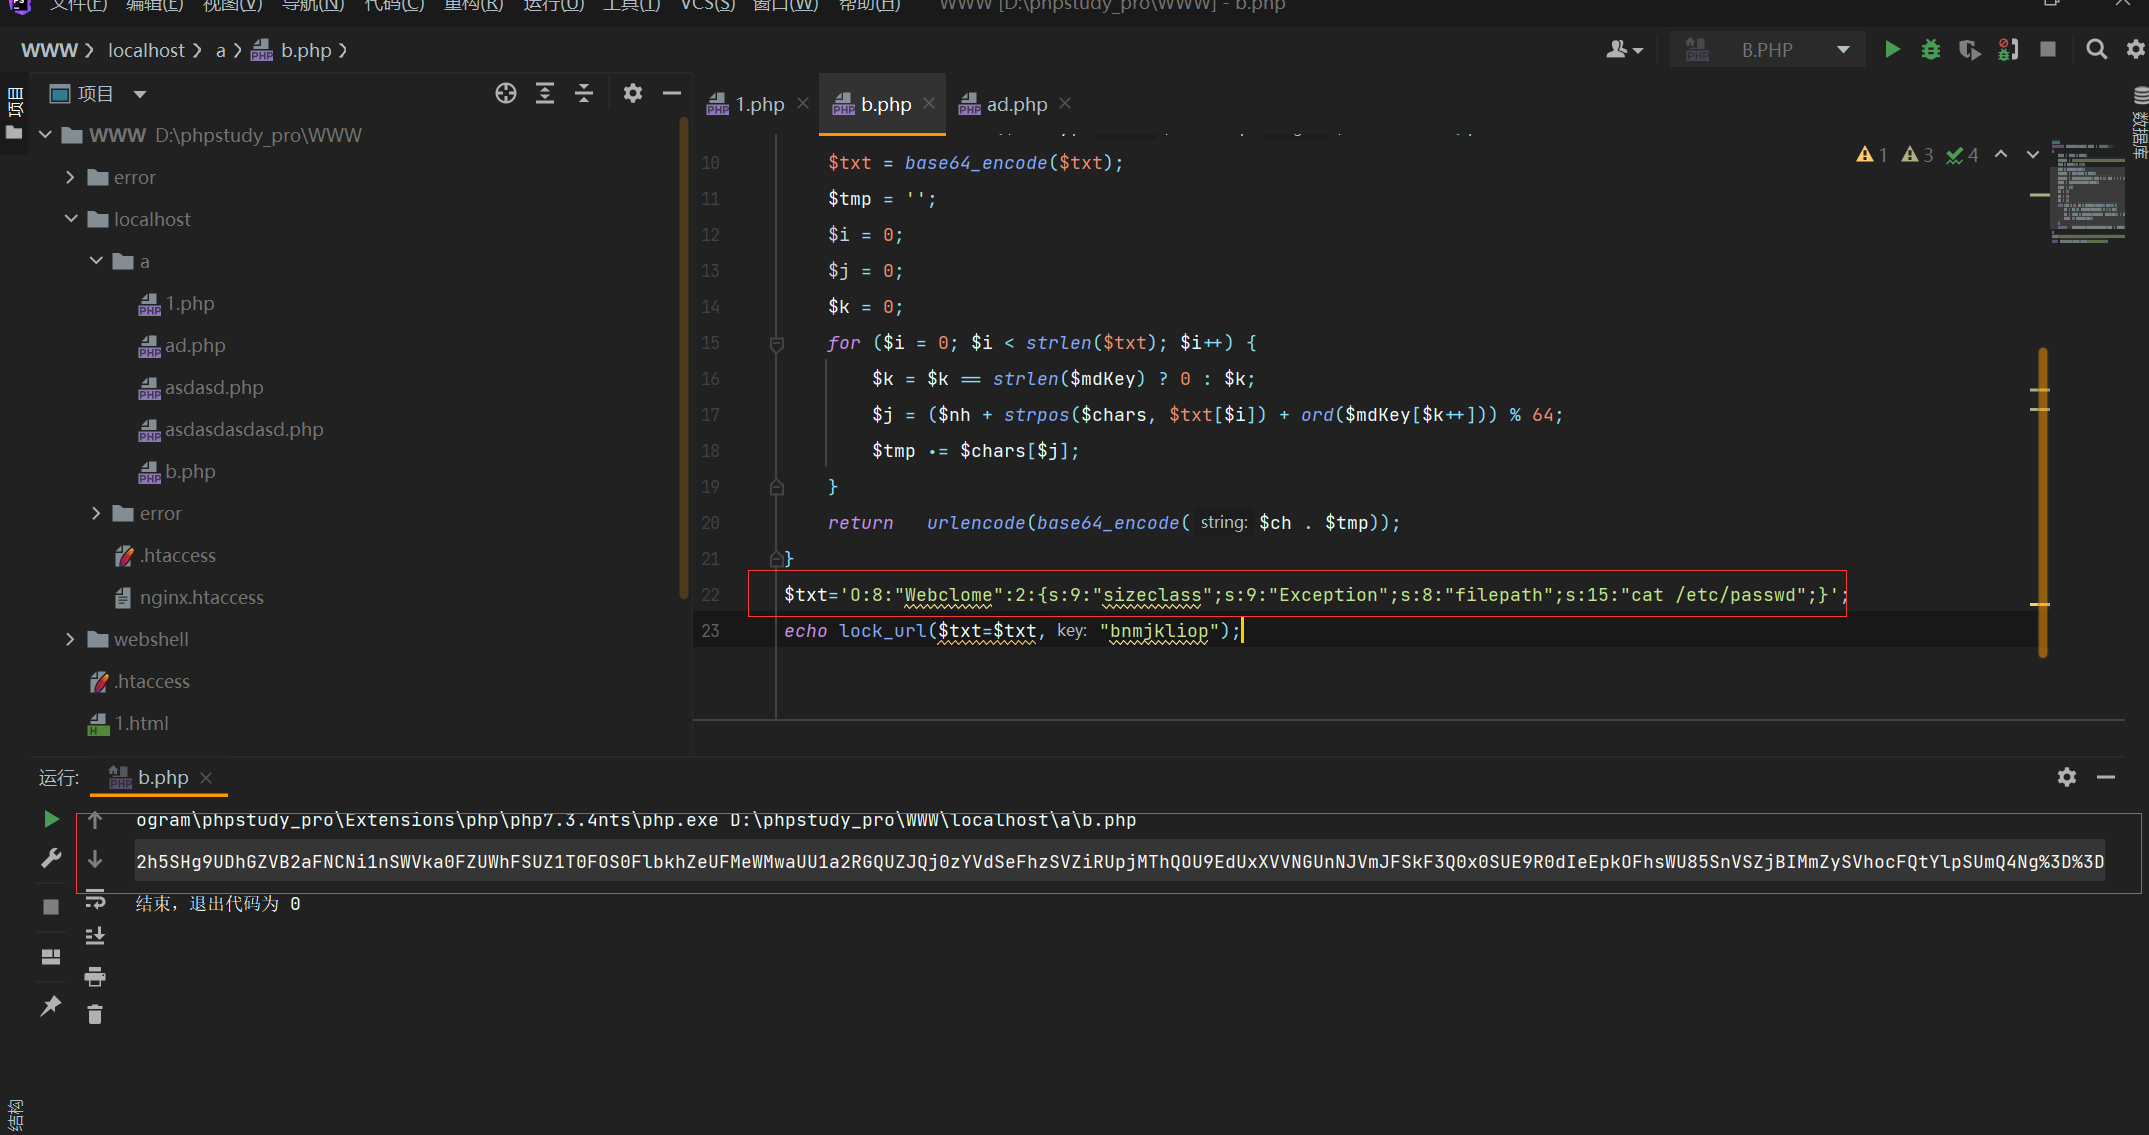Switch to the 1.php editor tab

coord(759,104)
